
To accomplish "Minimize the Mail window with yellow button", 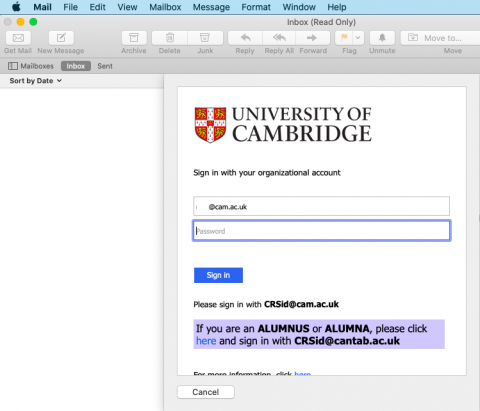I will [20, 22].
